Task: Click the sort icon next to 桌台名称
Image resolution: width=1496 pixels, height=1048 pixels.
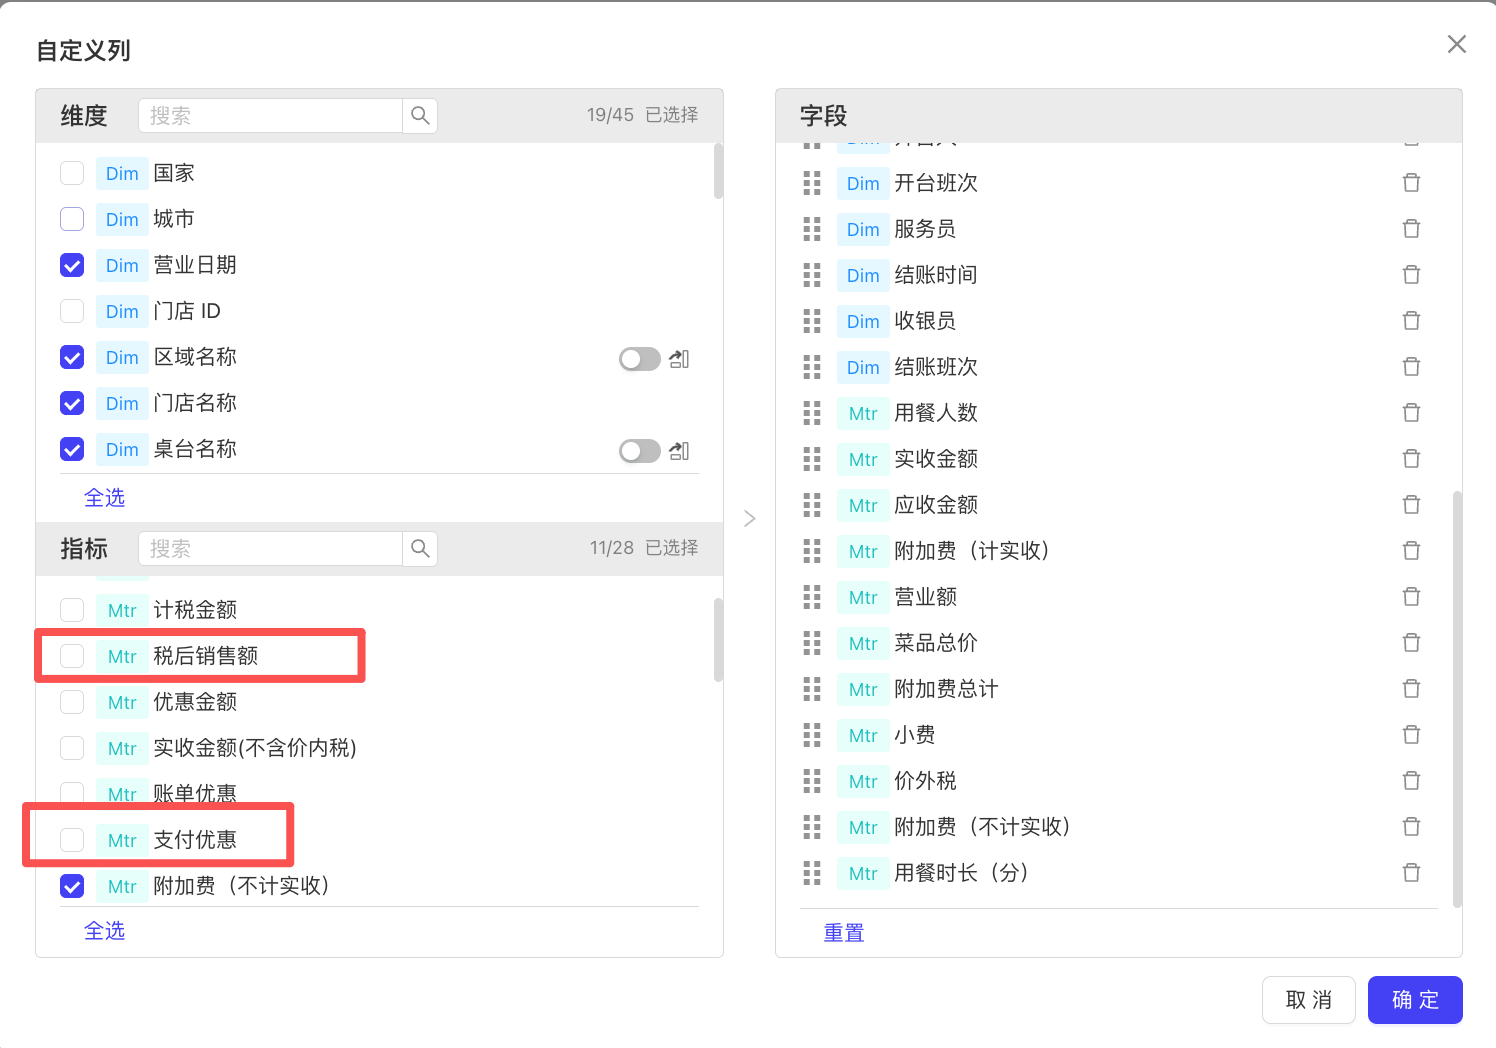Action: (679, 451)
